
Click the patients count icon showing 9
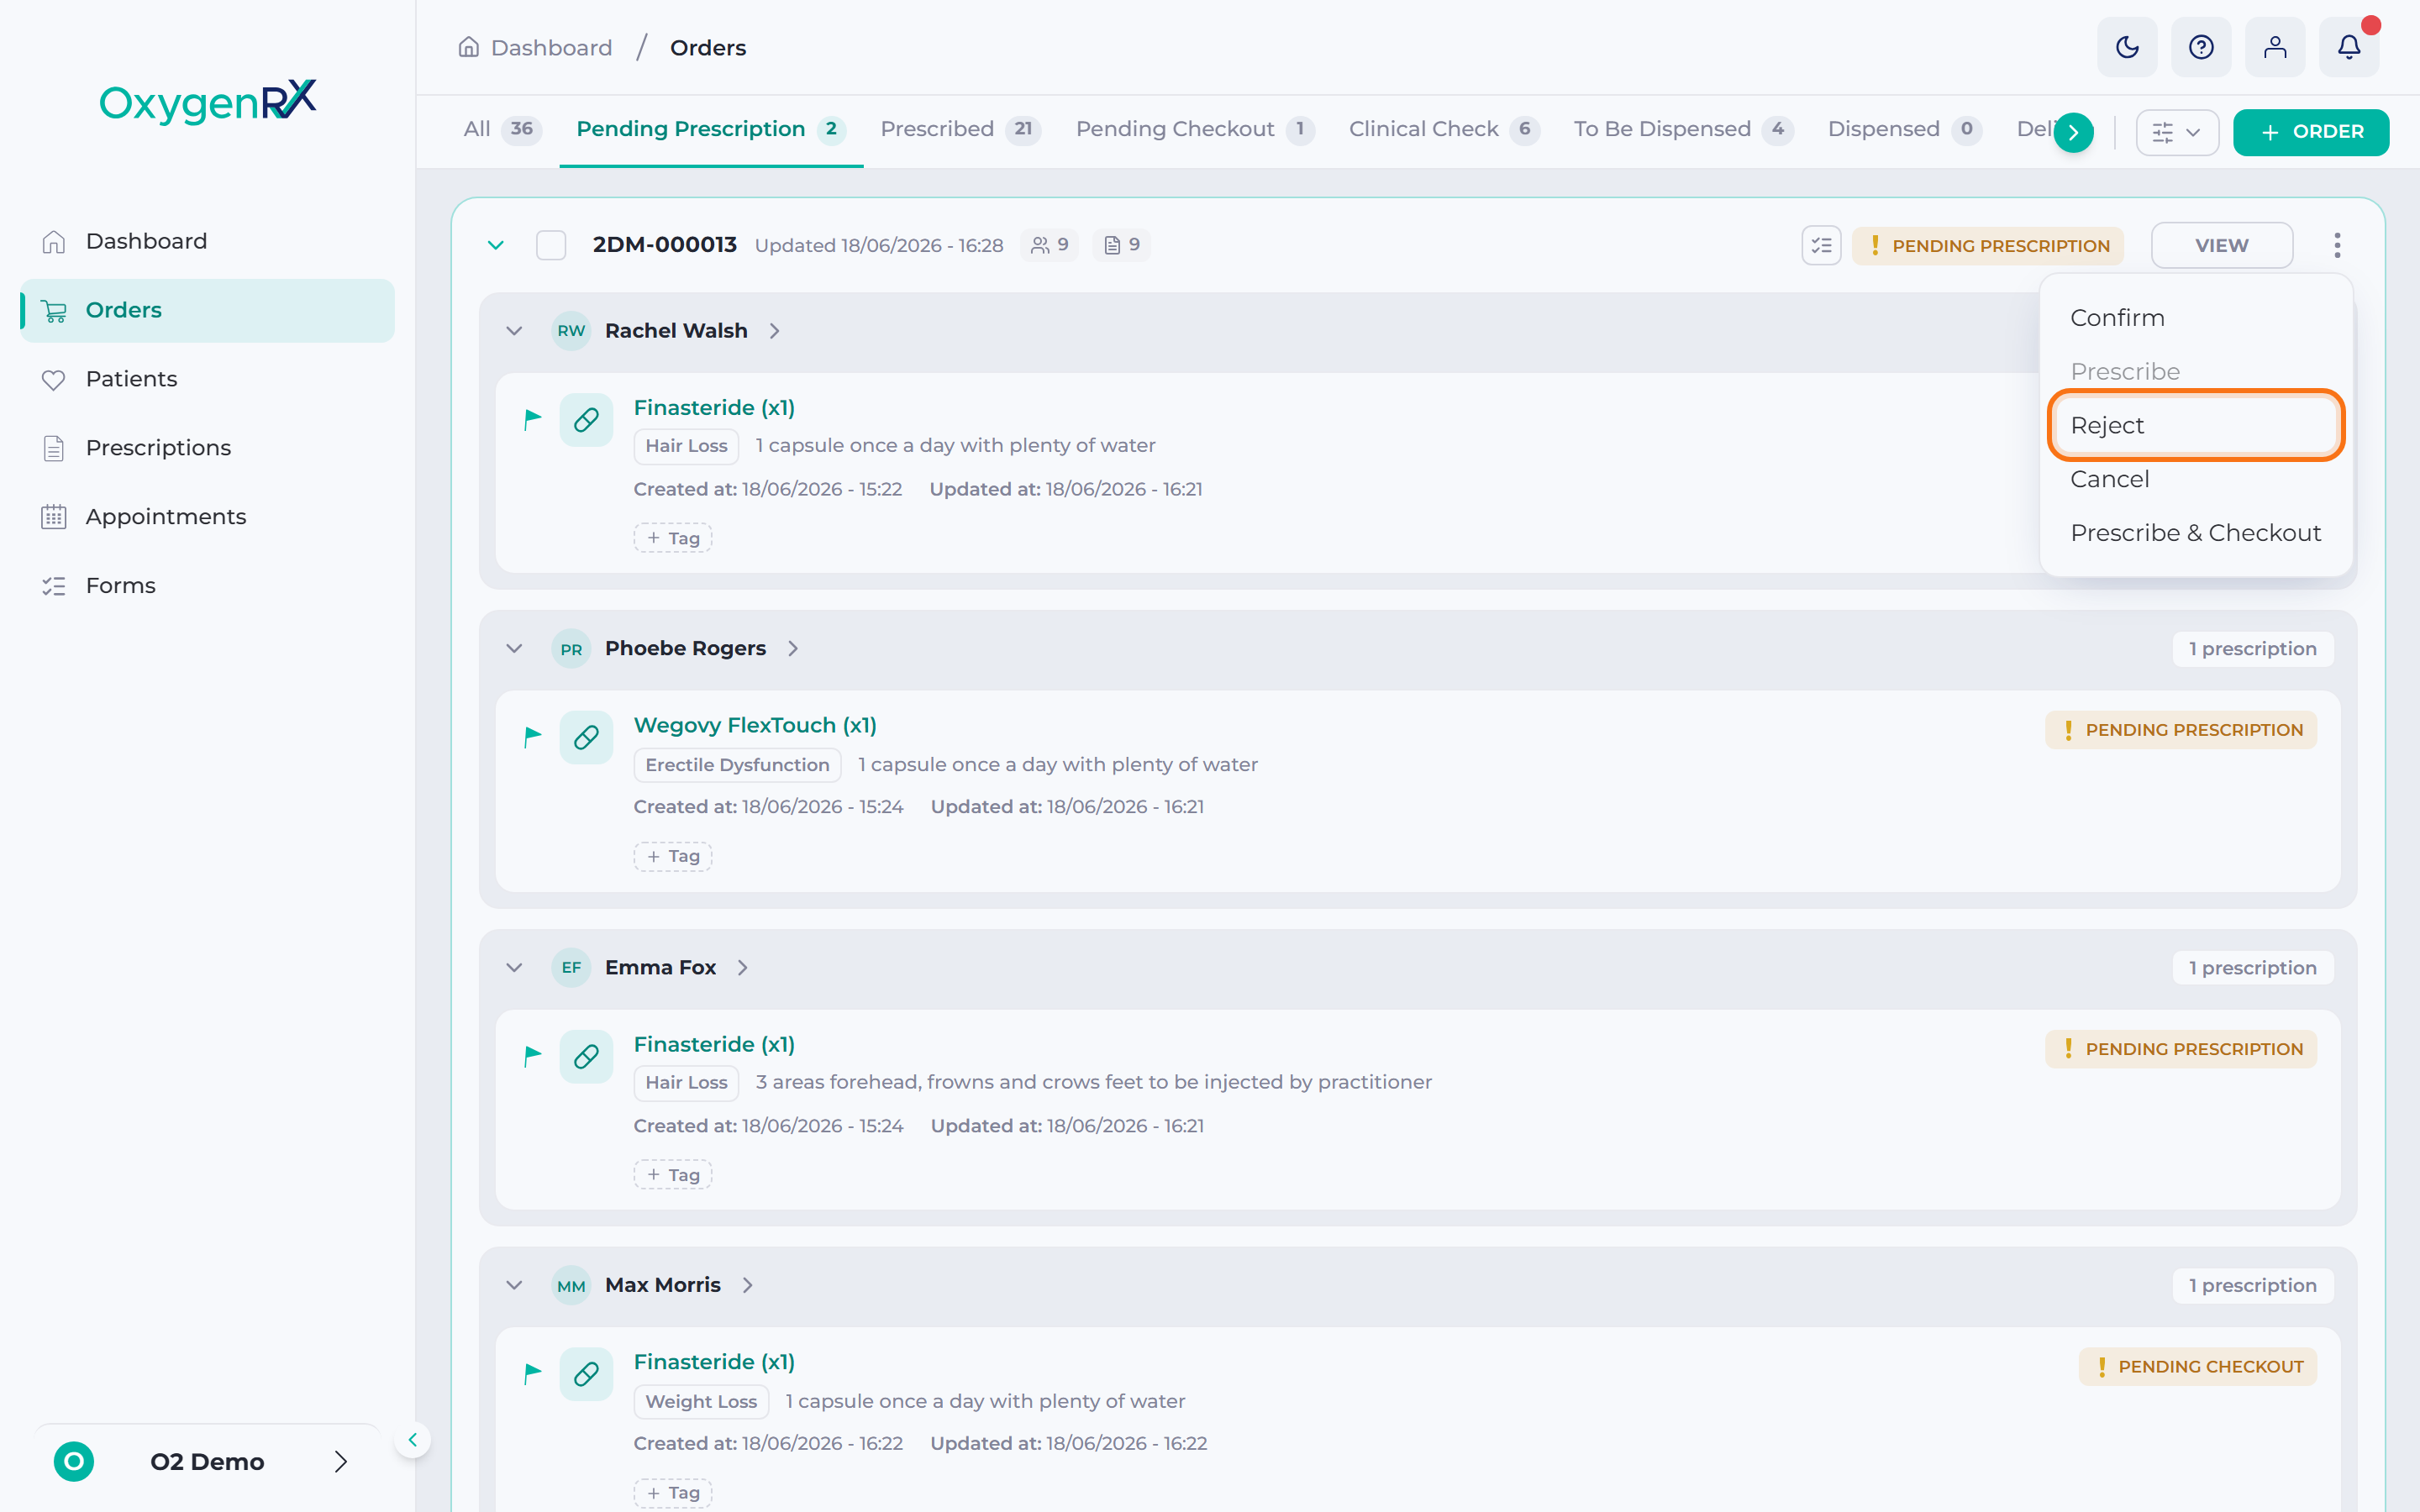tap(1049, 245)
